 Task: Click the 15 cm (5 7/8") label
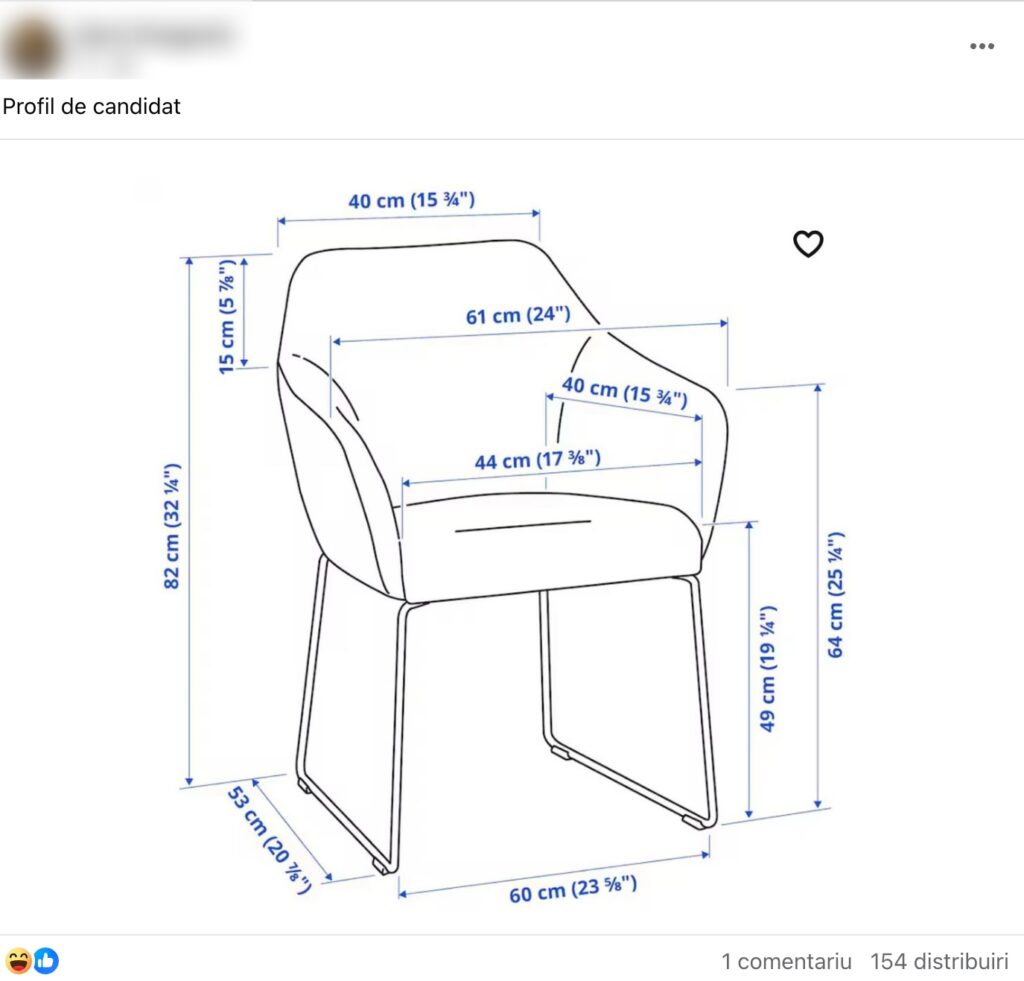click(226, 316)
